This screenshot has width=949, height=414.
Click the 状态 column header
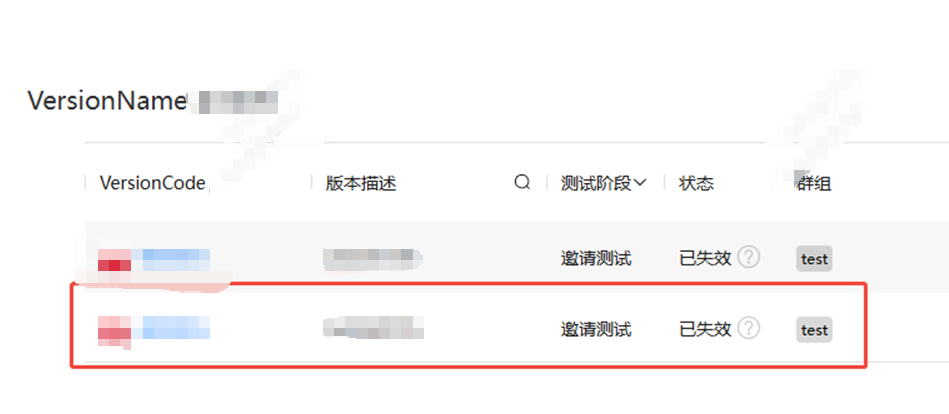(x=696, y=183)
